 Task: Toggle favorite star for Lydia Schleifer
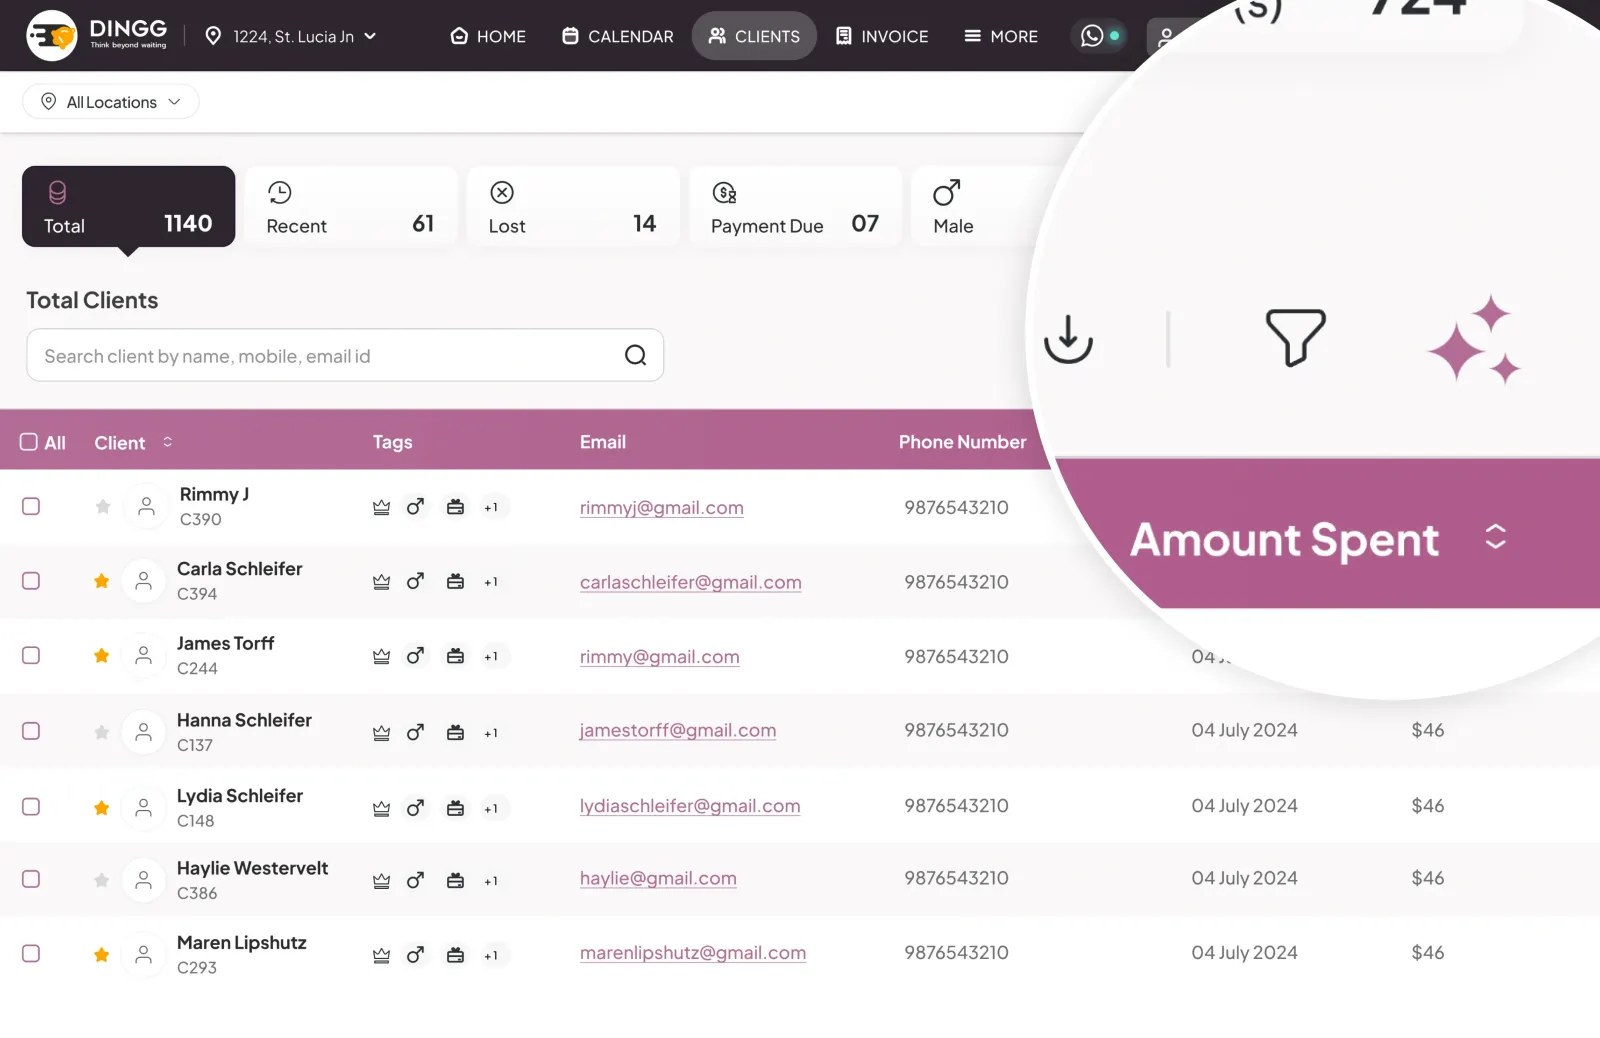pos(101,808)
